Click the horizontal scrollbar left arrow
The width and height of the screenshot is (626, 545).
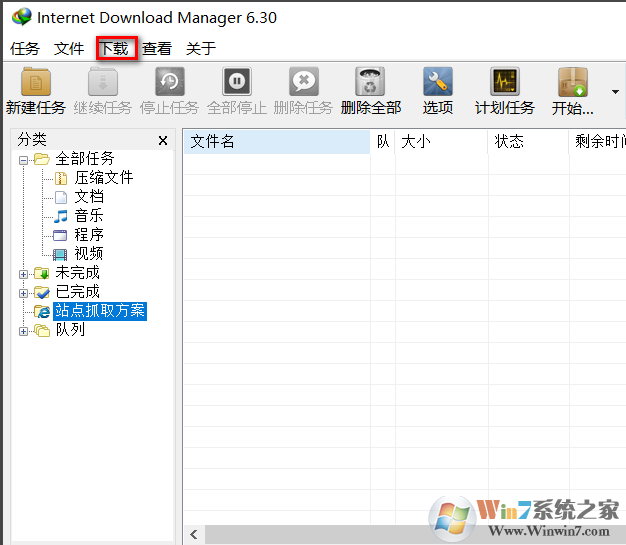tap(194, 535)
